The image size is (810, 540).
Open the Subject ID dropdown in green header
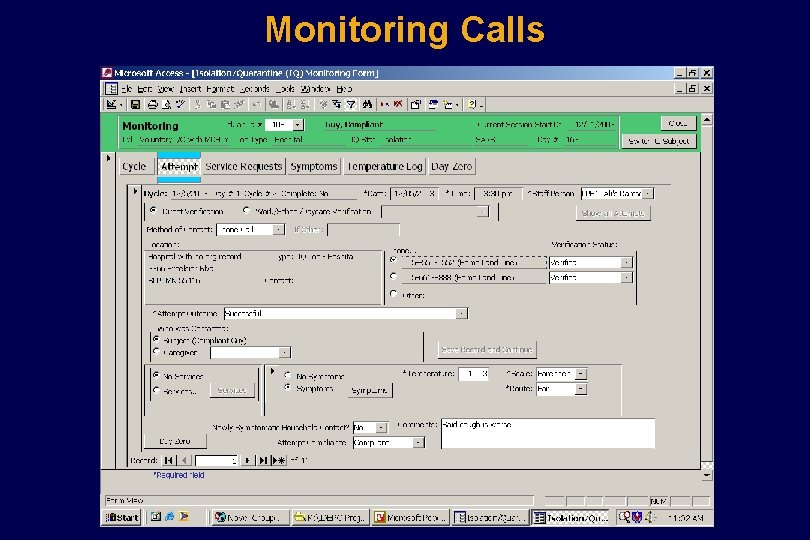(x=298, y=125)
